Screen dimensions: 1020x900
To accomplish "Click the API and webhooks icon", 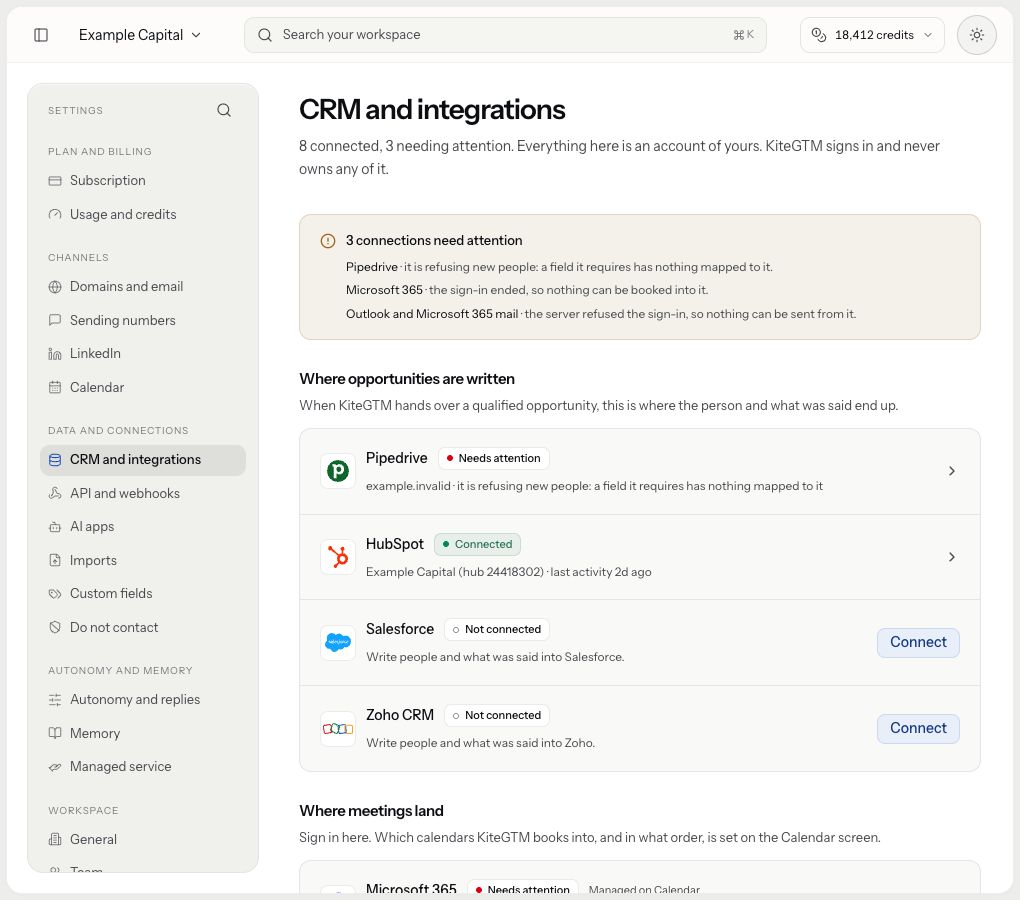I will [x=55, y=494].
